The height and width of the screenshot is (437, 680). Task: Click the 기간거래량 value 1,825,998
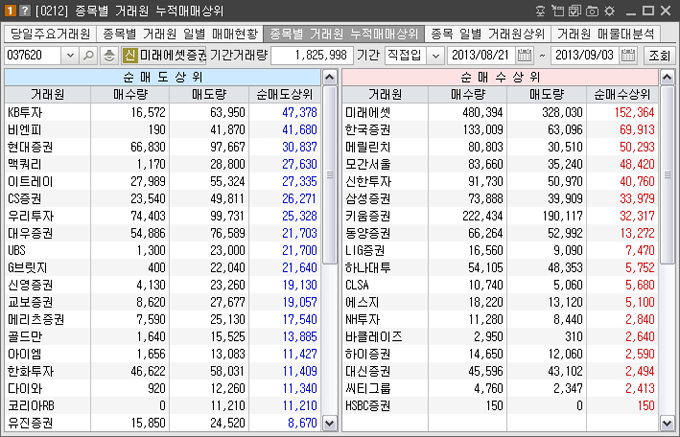coord(312,55)
